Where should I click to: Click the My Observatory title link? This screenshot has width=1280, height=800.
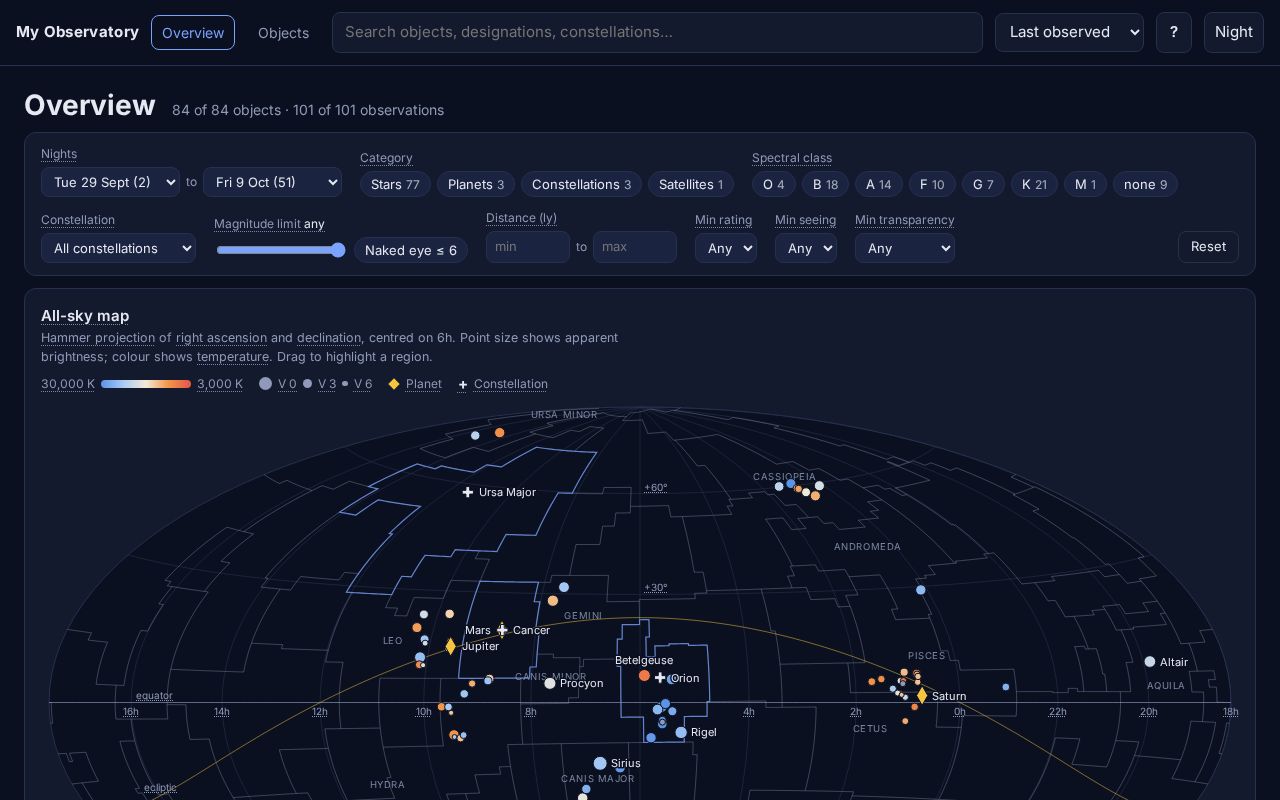click(78, 32)
